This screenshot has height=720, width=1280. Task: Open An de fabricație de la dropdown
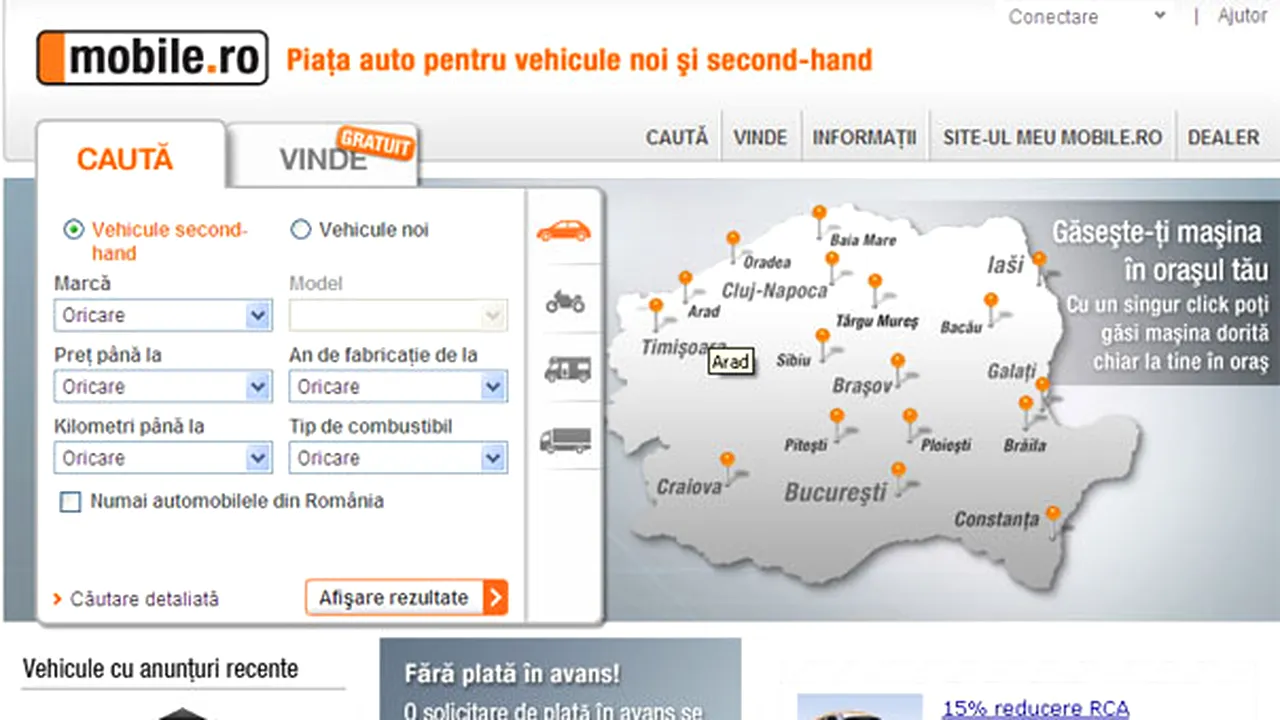(x=398, y=387)
